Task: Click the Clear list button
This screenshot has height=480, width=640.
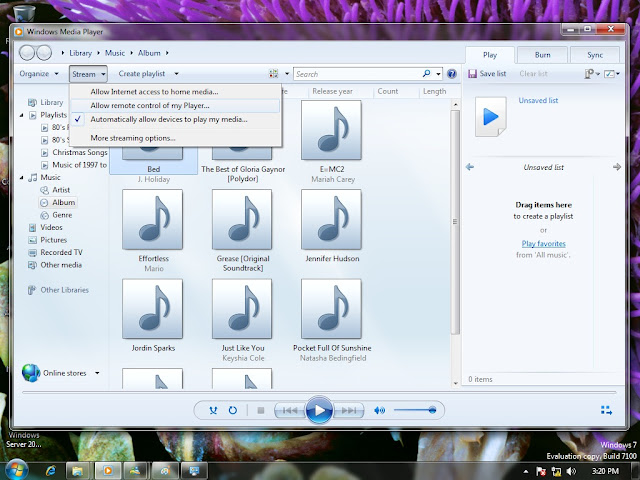Action: pyautogui.click(x=533, y=73)
